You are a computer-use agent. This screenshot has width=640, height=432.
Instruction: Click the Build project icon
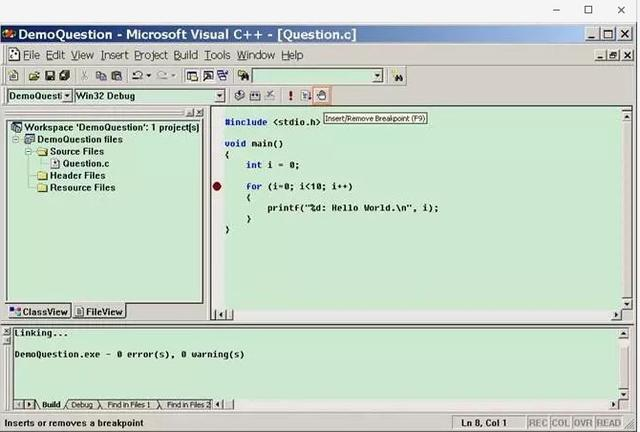[255, 96]
